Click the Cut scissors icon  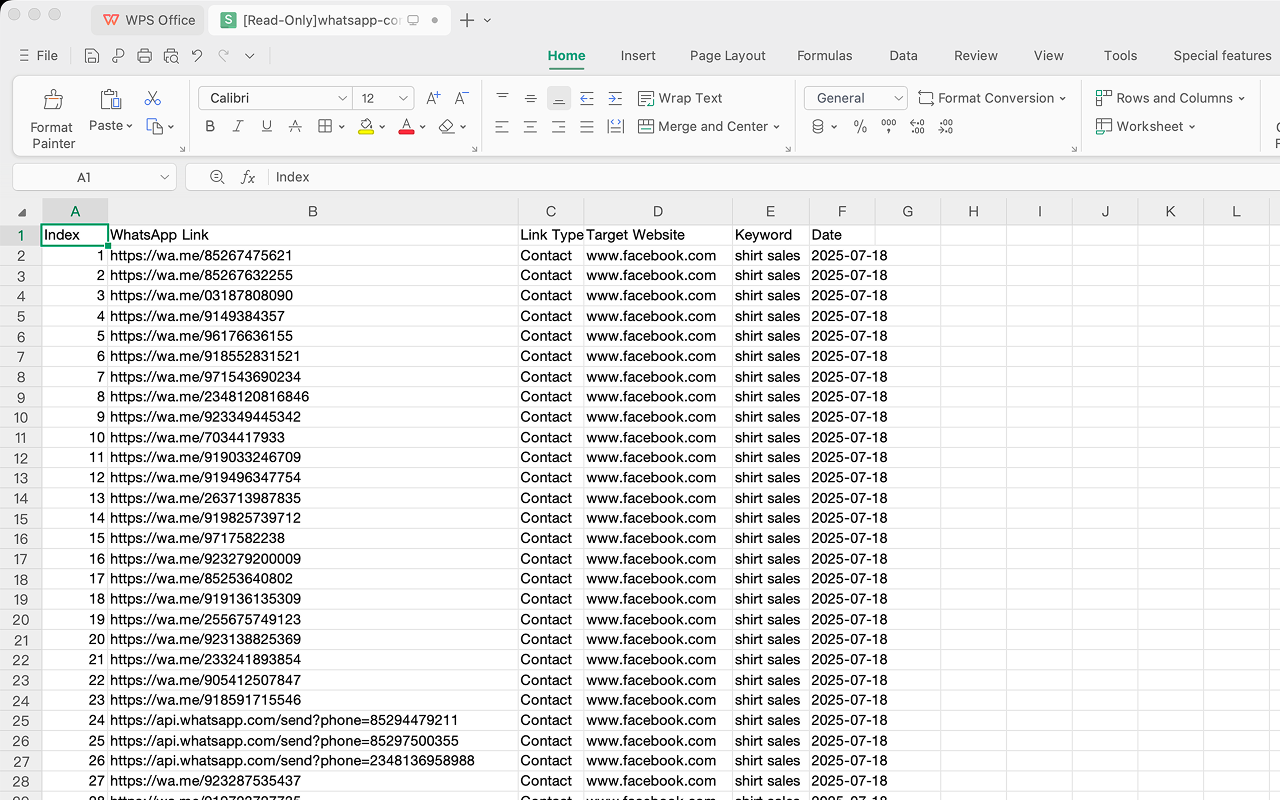[x=153, y=98]
